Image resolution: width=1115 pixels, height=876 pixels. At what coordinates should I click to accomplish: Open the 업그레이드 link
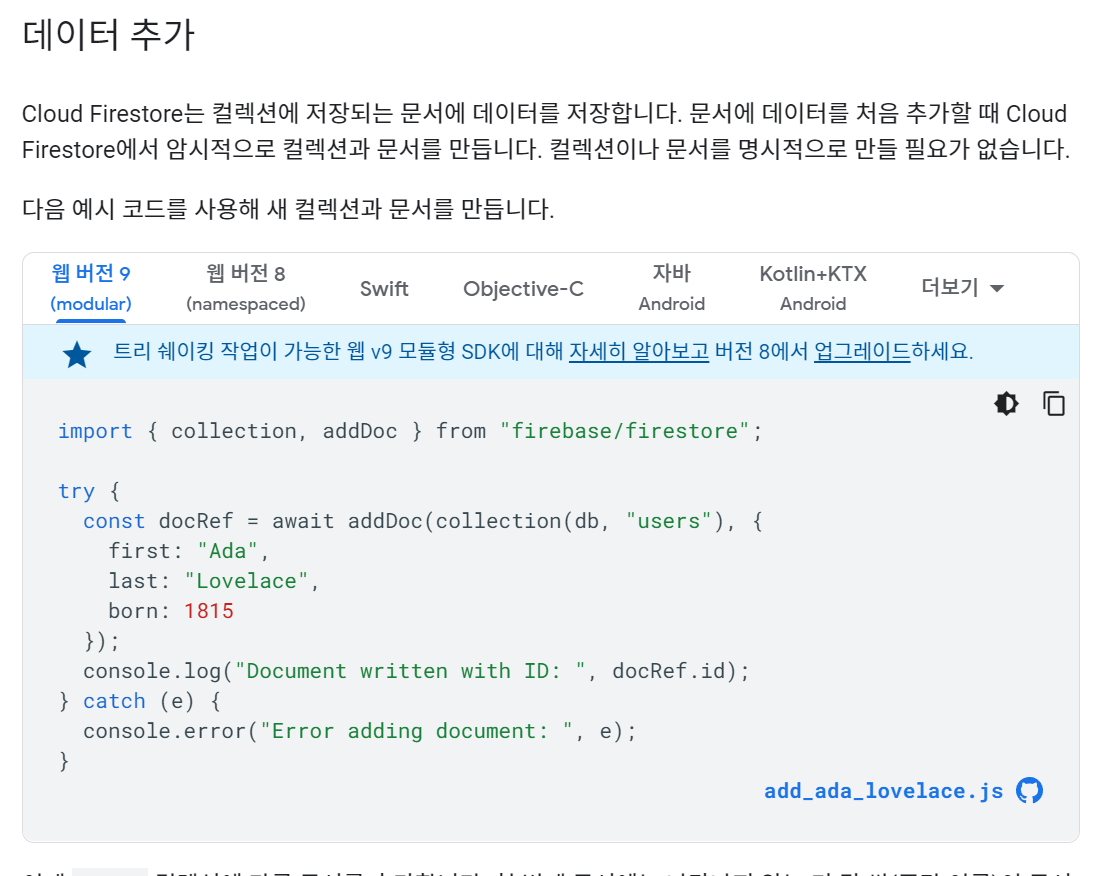coord(862,351)
